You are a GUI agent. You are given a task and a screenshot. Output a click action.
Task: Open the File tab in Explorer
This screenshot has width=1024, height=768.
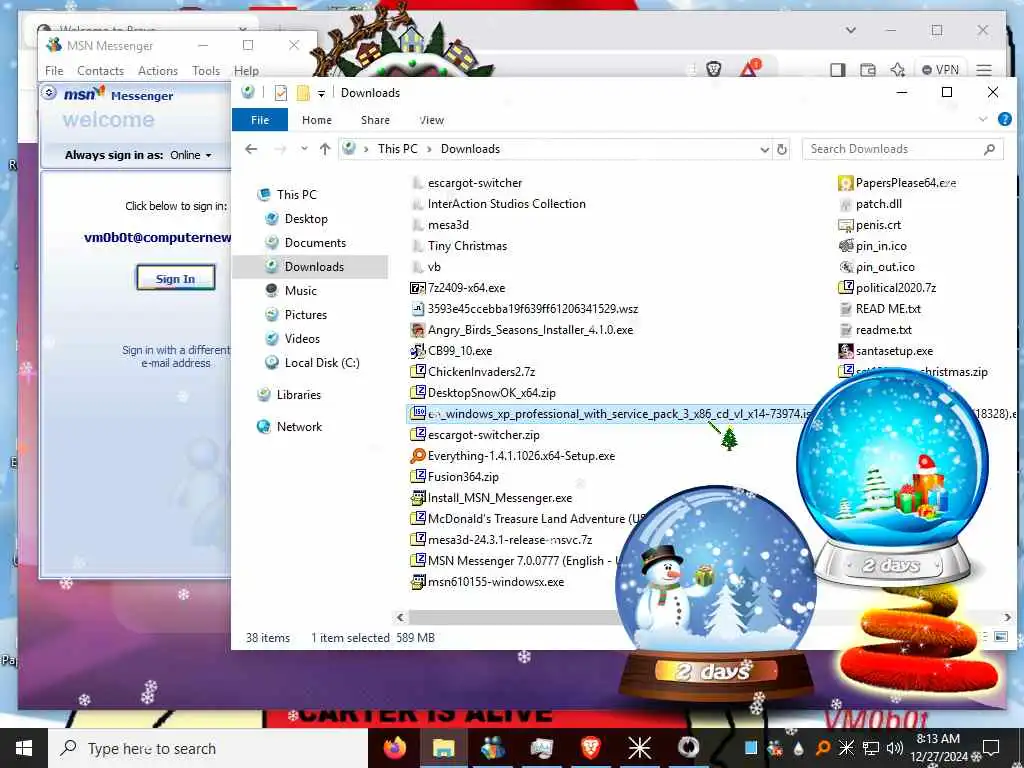260,120
